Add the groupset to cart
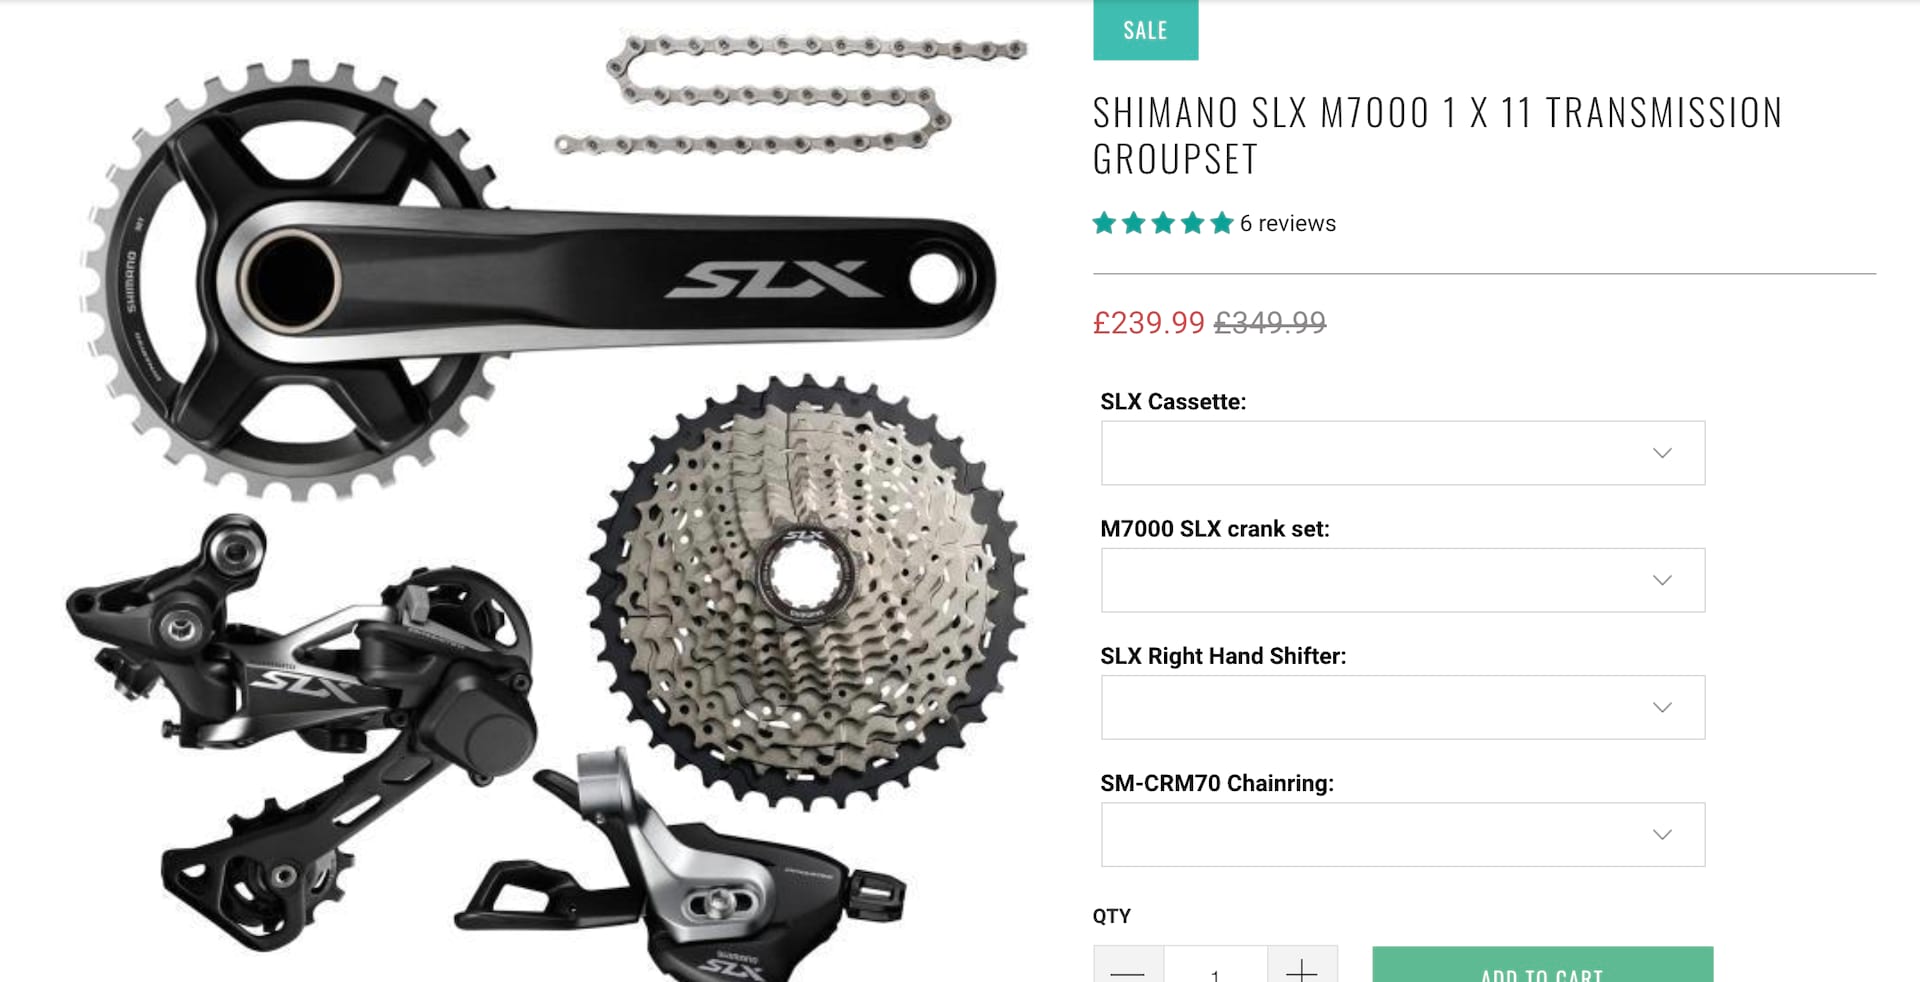1920x982 pixels. 1542,966
